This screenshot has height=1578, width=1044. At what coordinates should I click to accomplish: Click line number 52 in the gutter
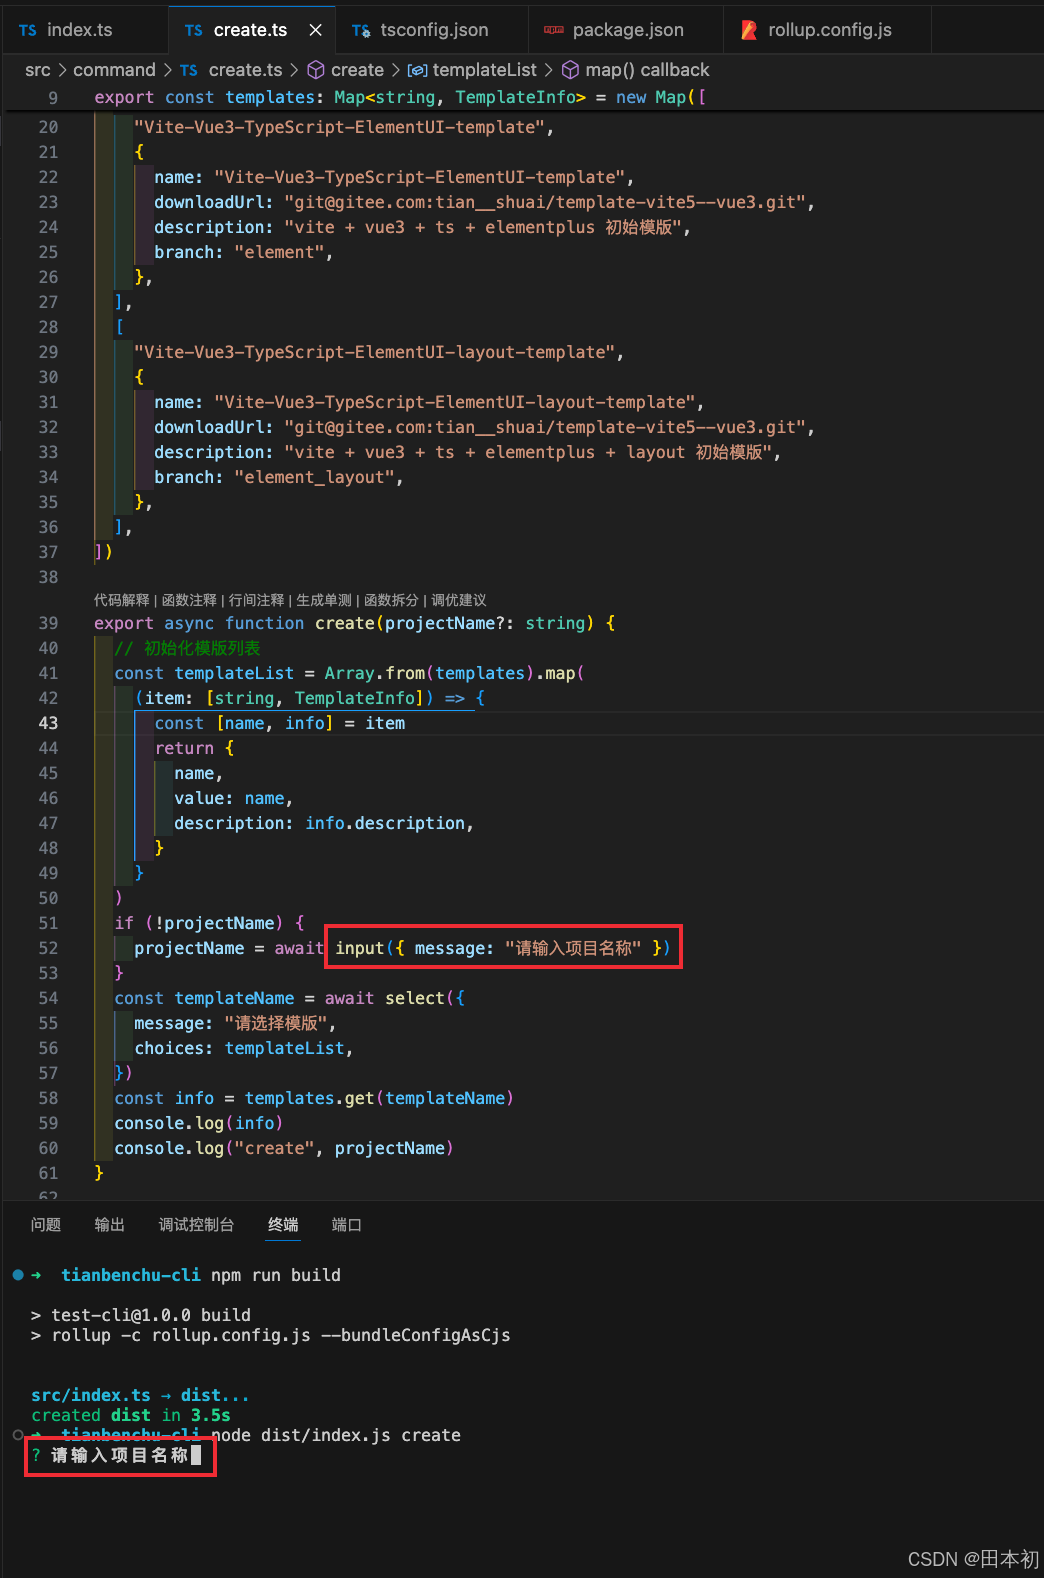click(x=48, y=948)
